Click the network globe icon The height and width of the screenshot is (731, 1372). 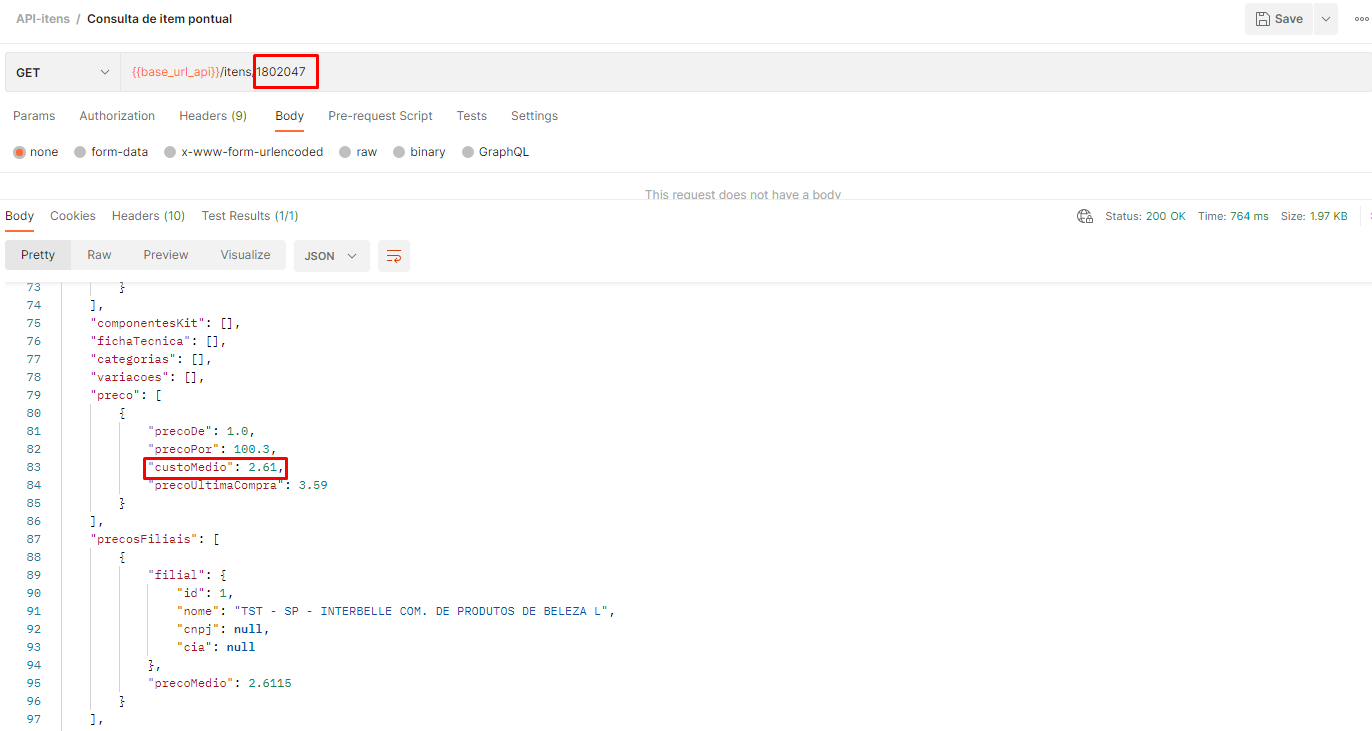click(x=1085, y=216)
